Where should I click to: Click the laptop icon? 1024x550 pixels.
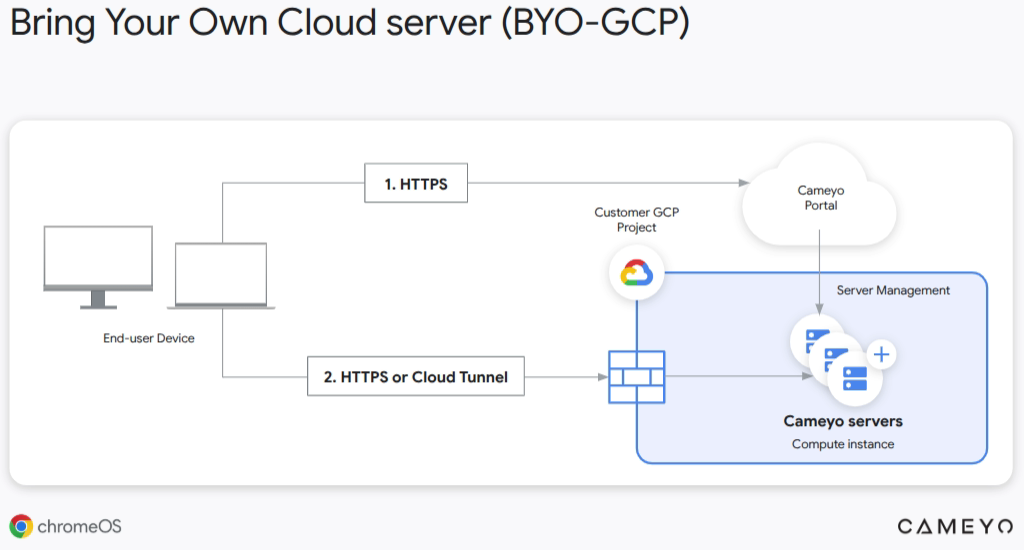(x=221, y=276)
